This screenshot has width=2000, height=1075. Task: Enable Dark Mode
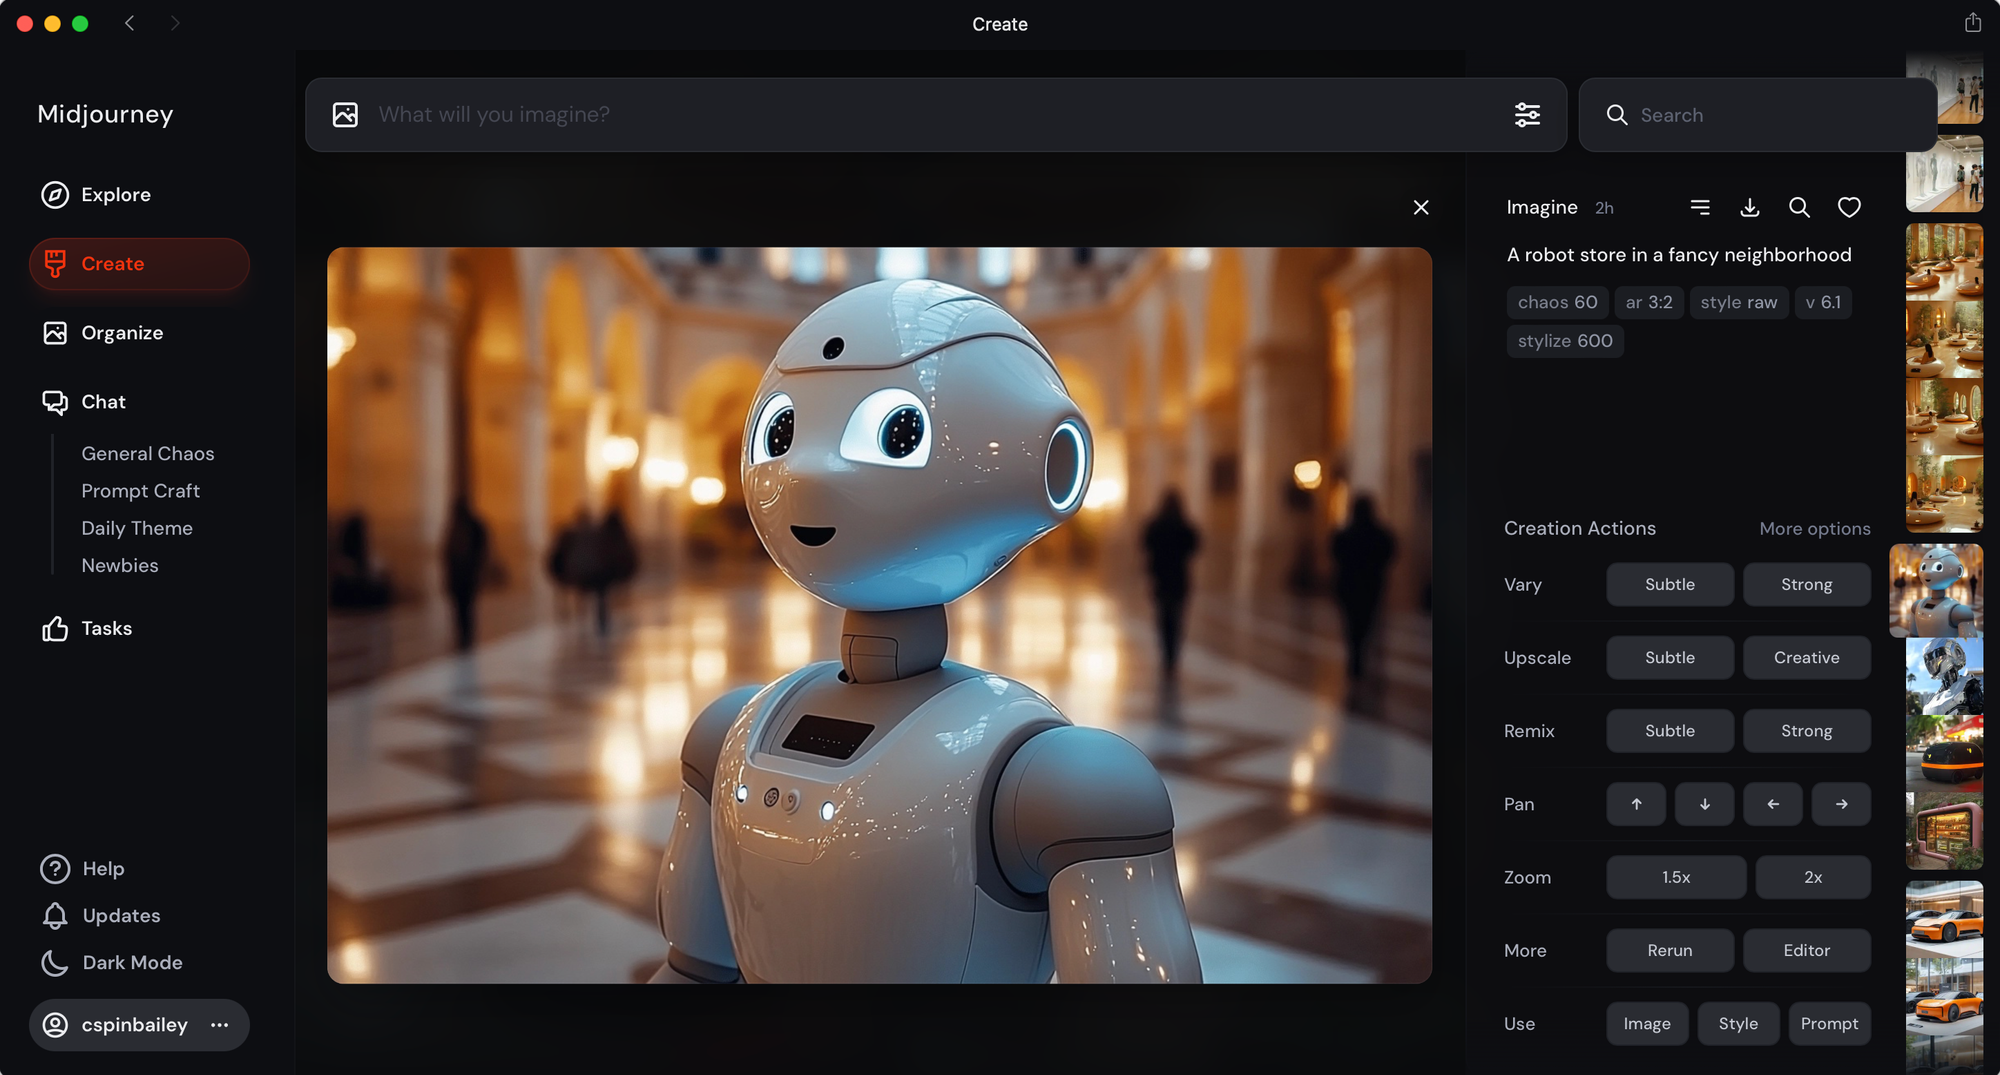[54, 962]
